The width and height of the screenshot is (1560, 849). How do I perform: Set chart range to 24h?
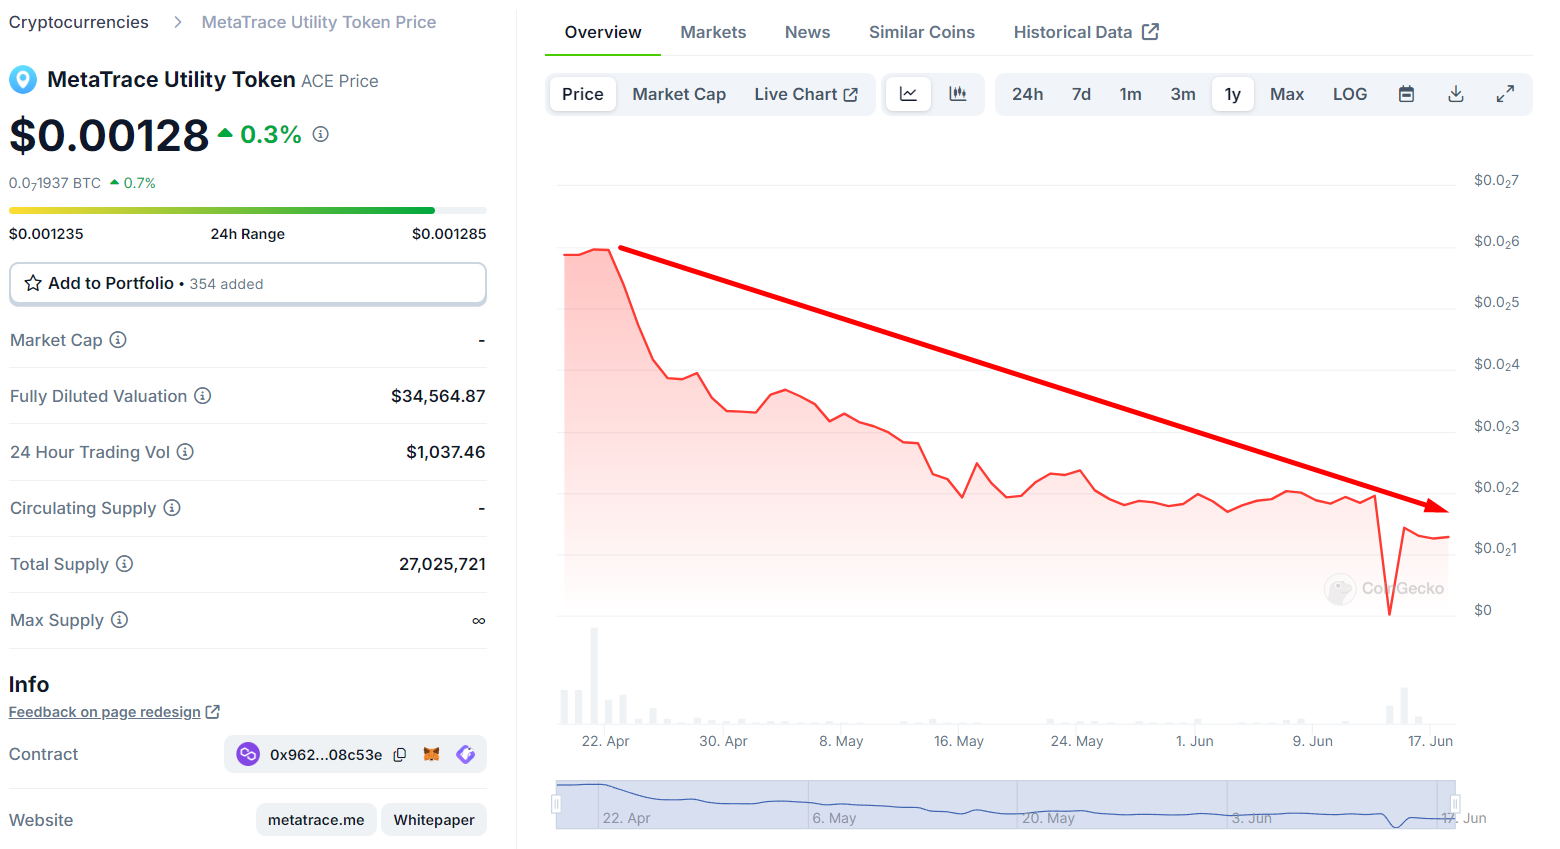(1027, 94)
